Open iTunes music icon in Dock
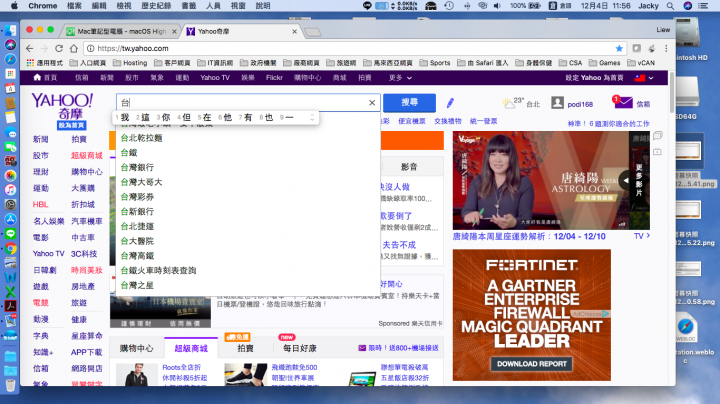Viewport: 720px width, 404px height. (10, 190)
